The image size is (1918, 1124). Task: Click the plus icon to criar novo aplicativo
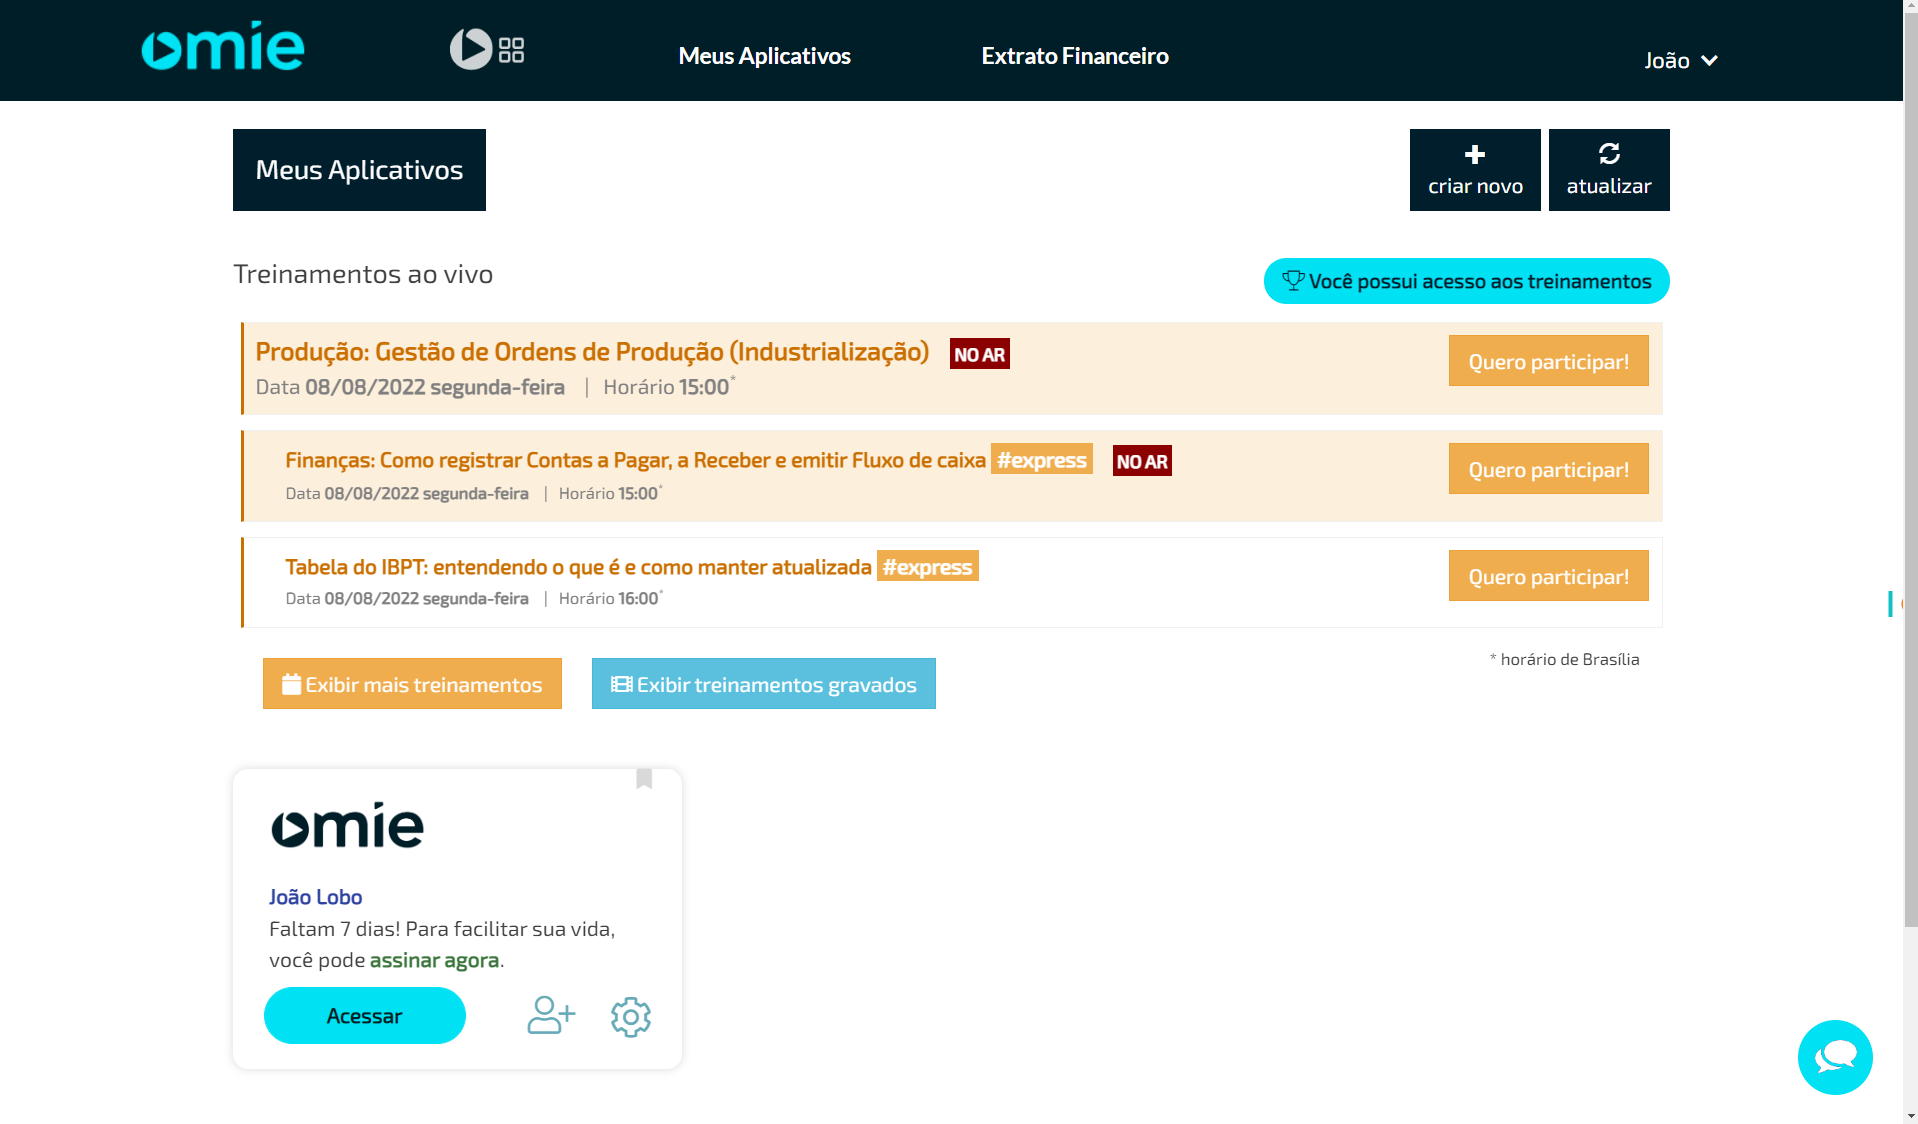(x=1474, y=156)
